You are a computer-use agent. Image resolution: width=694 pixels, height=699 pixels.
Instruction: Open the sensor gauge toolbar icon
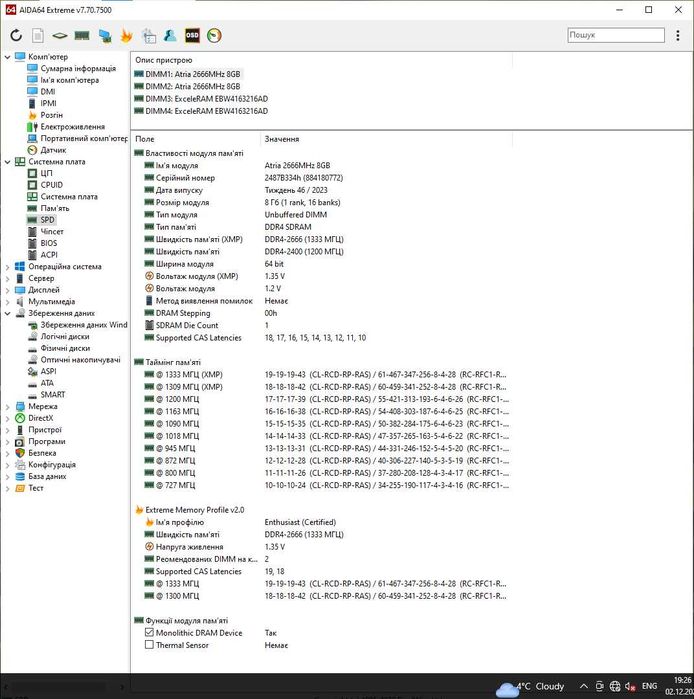click(x=214, y=35)
